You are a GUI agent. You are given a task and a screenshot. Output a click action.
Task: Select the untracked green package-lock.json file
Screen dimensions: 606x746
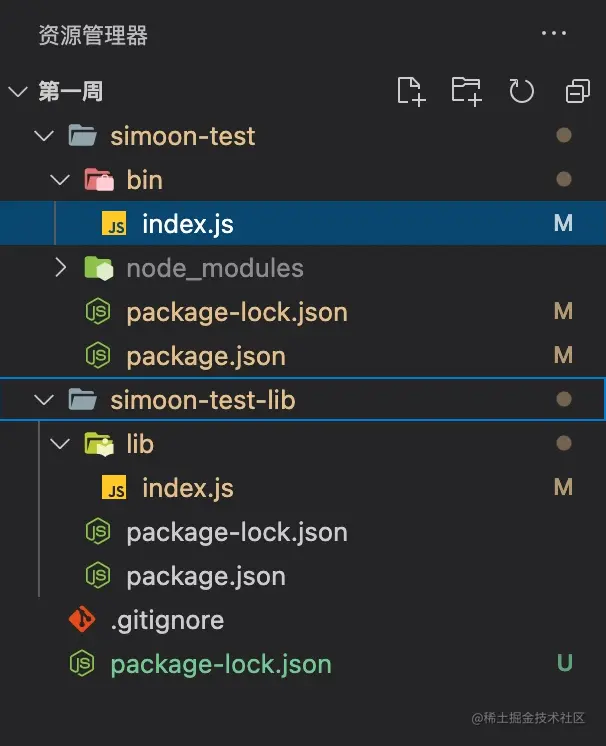click(220, 664)
